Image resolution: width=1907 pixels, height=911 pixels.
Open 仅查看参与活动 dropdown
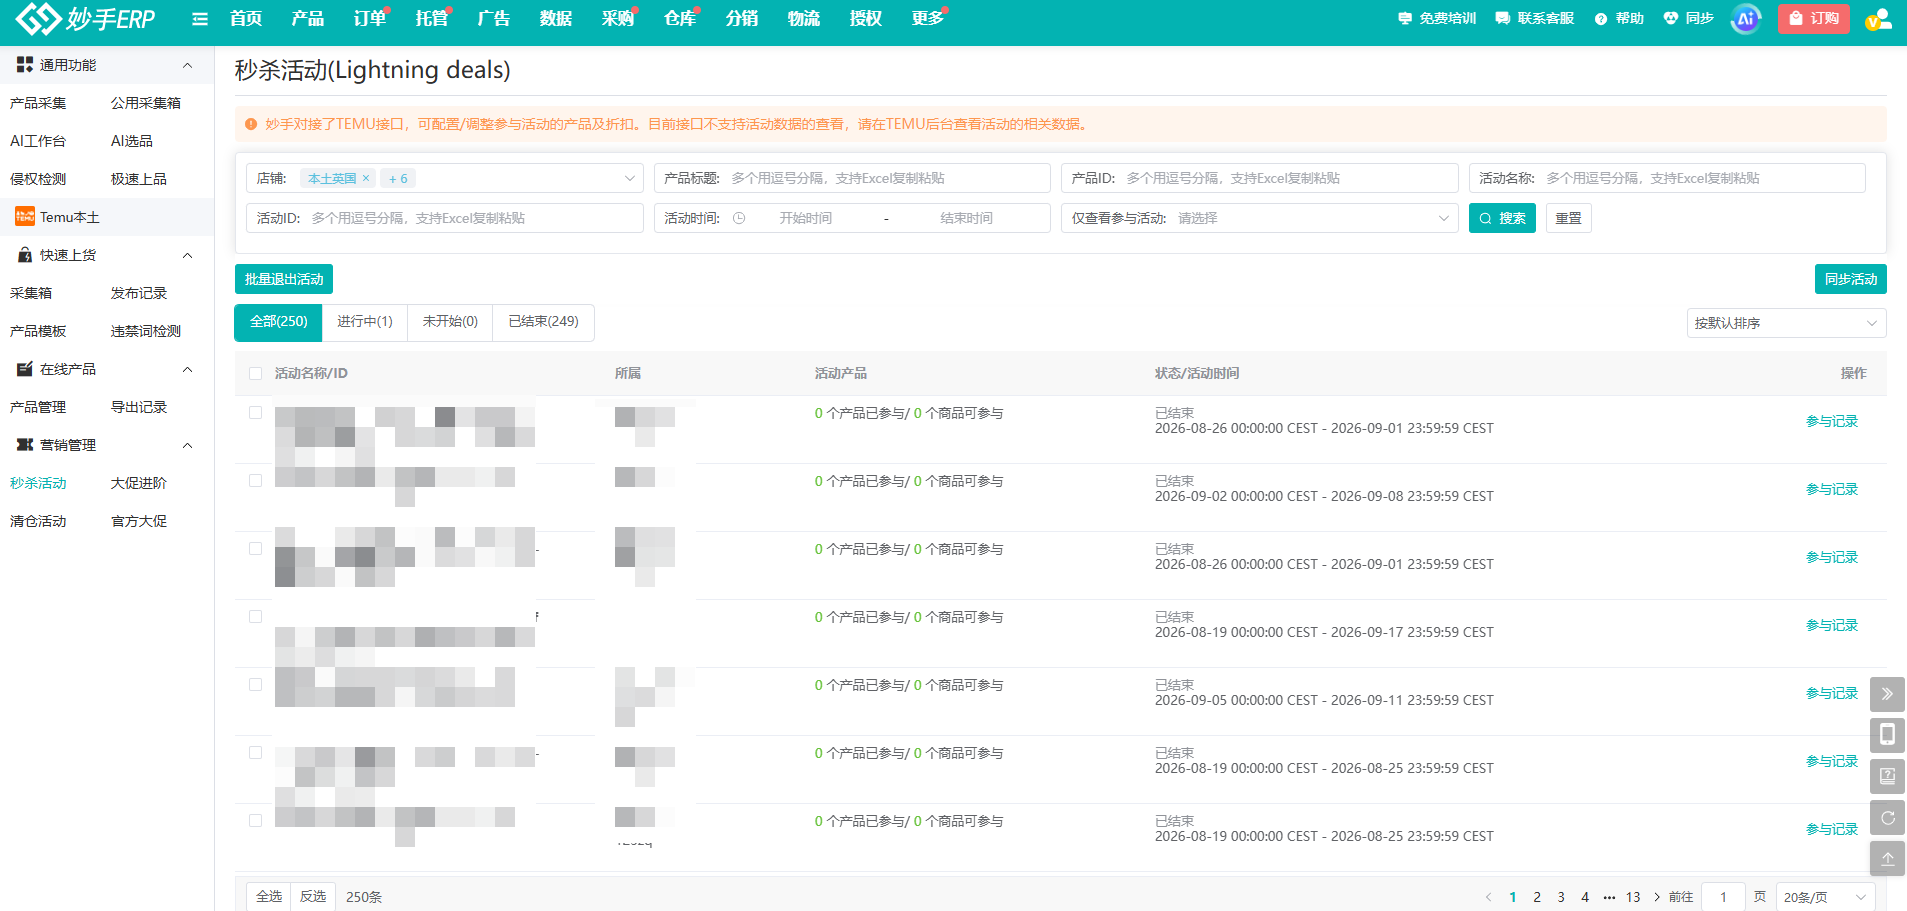(x=1258, y=218)
